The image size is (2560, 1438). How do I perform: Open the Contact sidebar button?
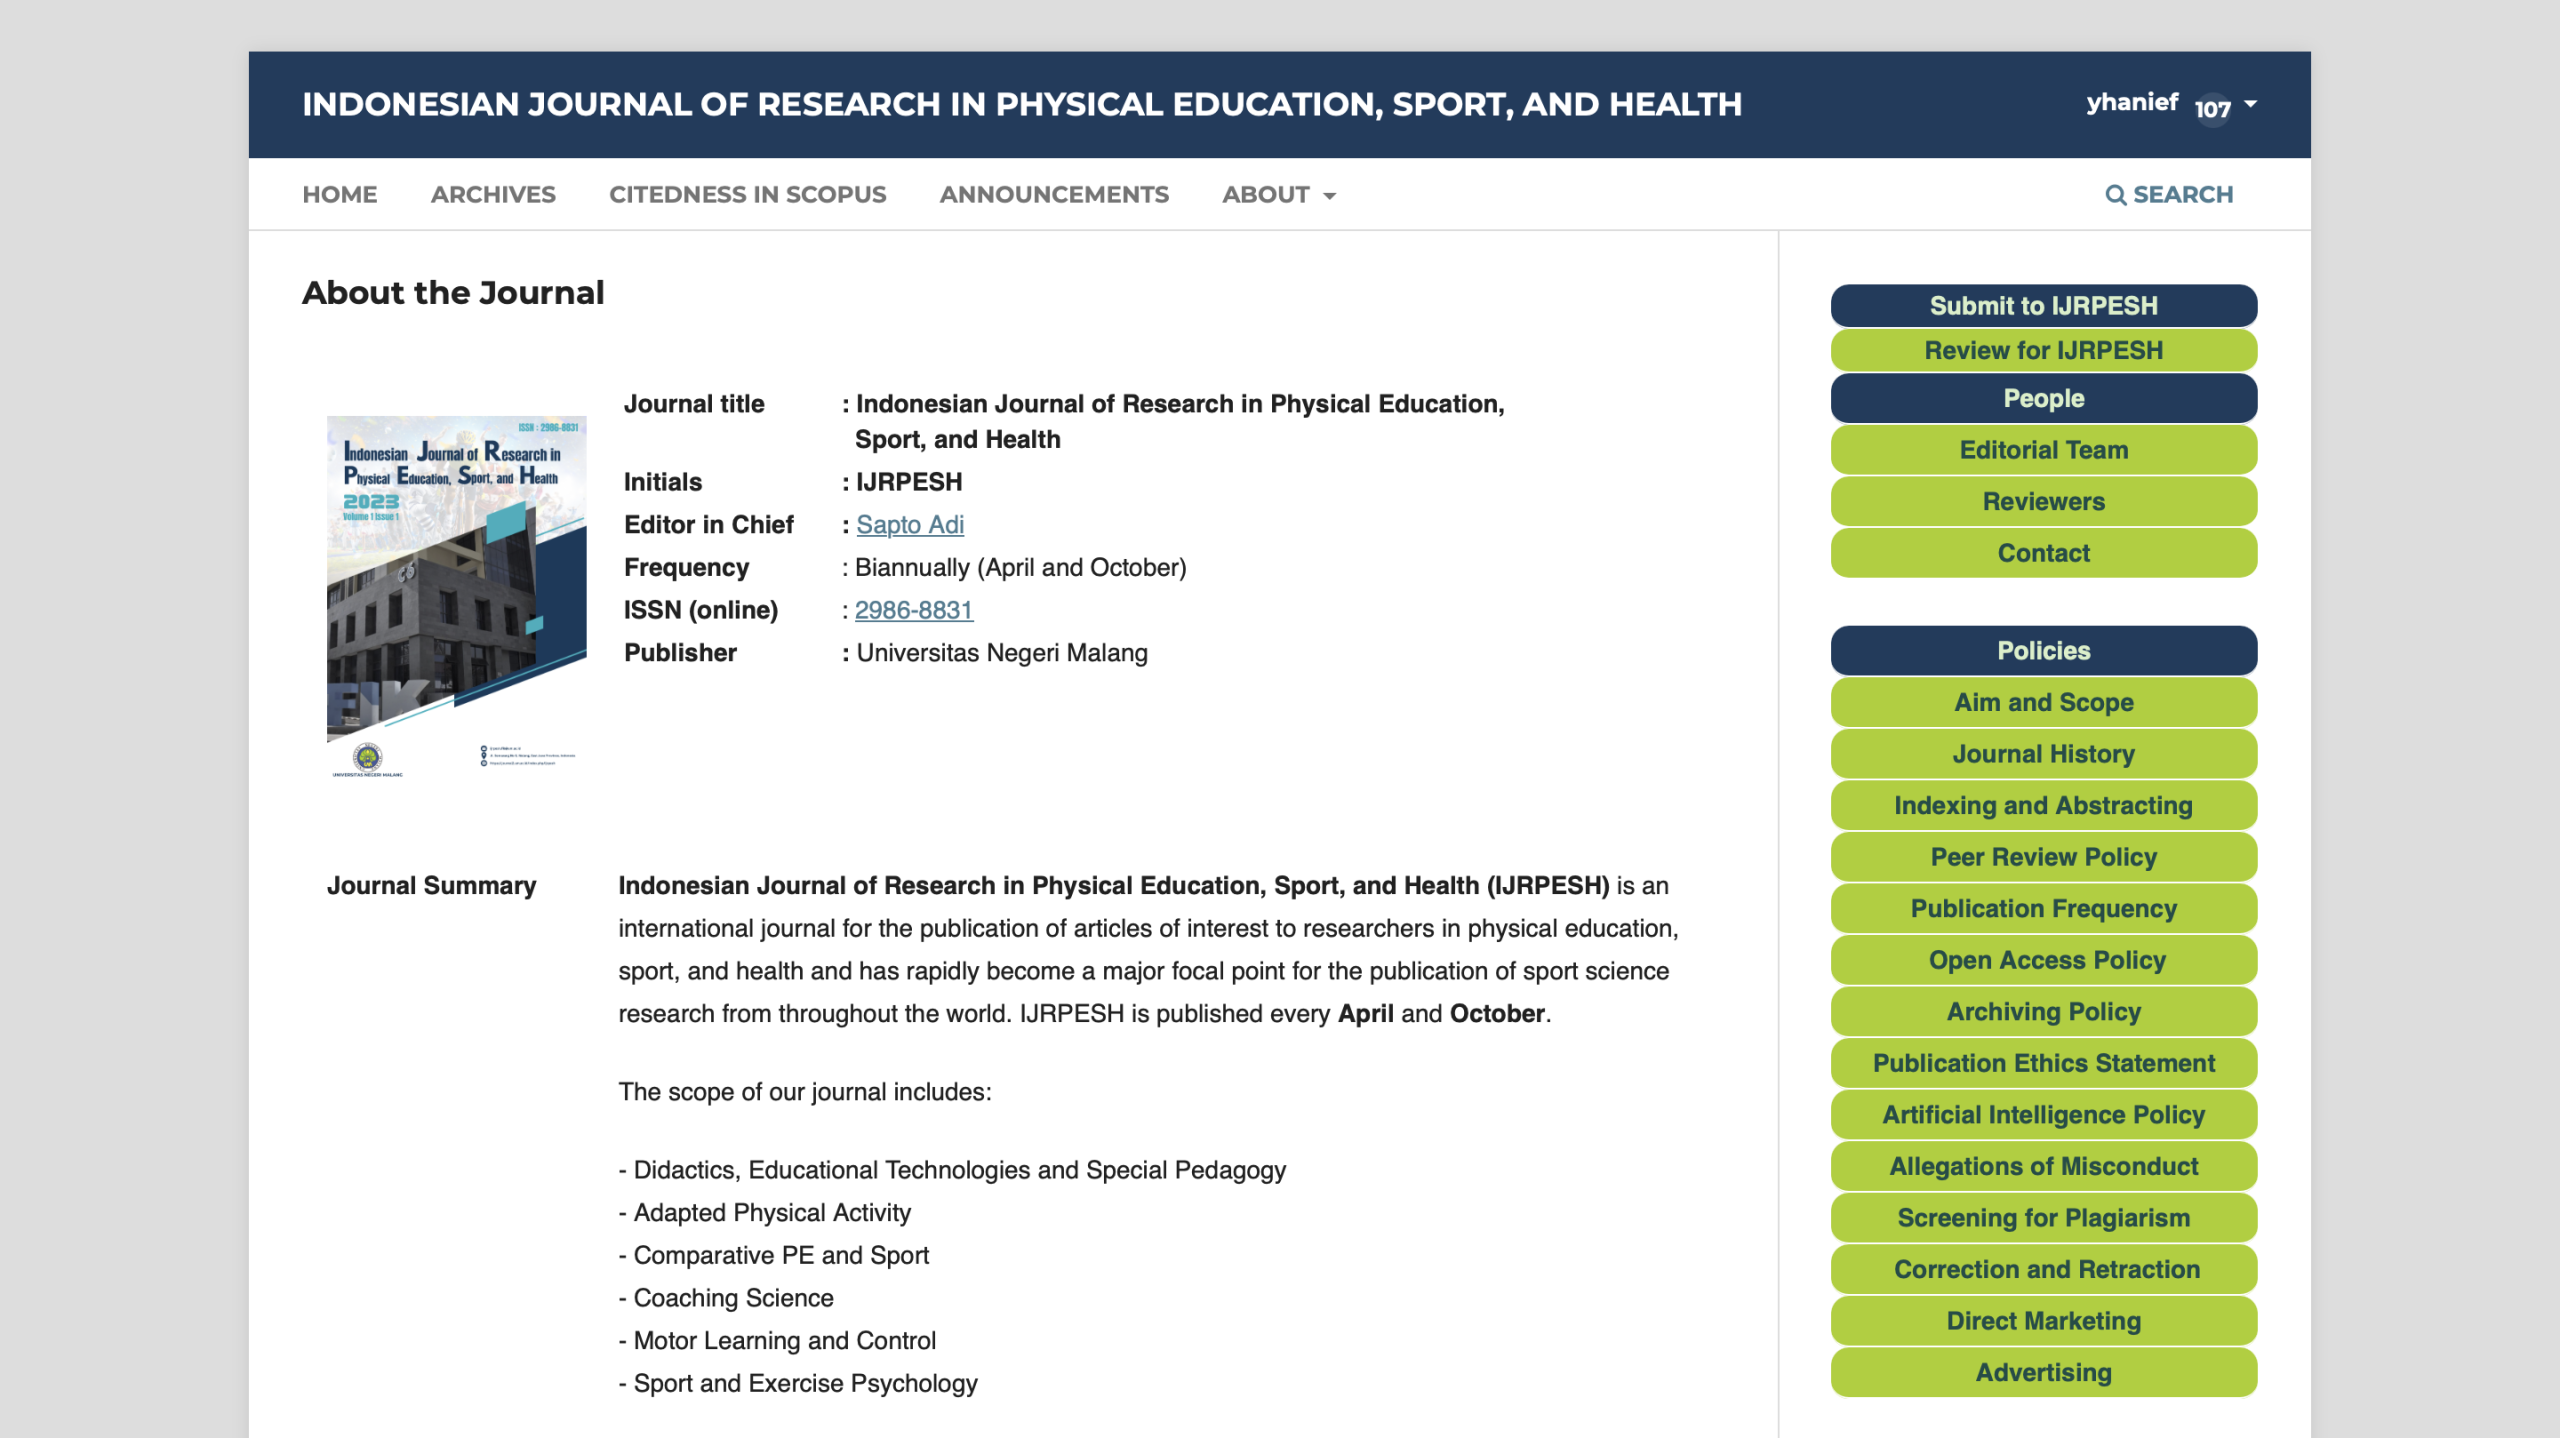pyautogui.click(x=2043, y=553)
